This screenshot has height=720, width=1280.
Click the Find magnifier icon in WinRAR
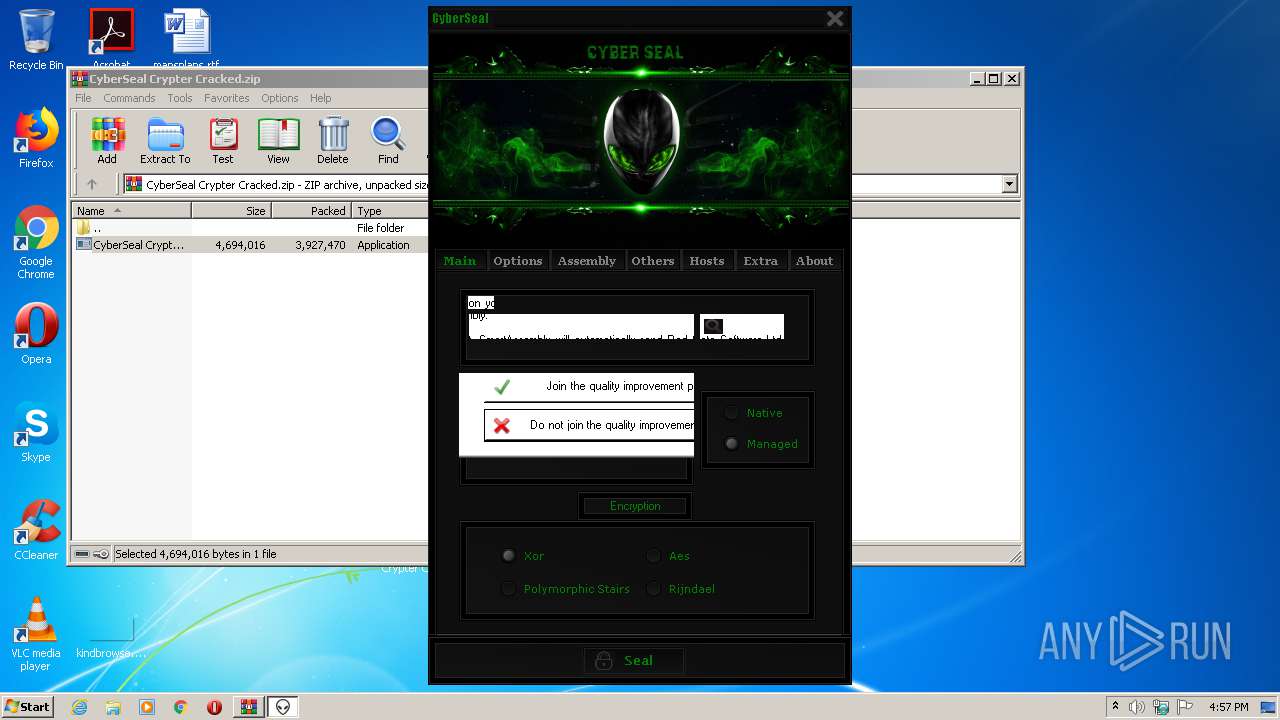click(388, 140)
